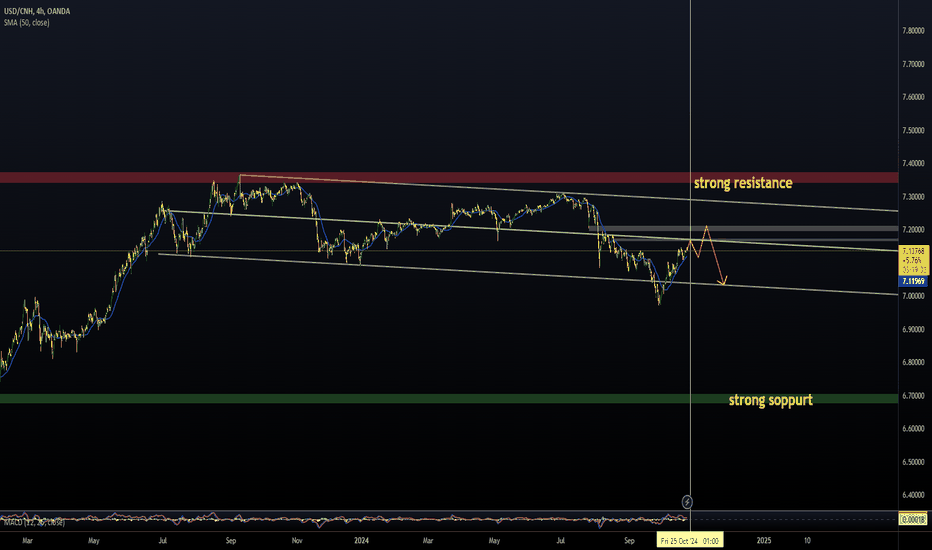Click the 7.40000 price axis label
Viewport: 932px width, 550px height.
(913, 163)
